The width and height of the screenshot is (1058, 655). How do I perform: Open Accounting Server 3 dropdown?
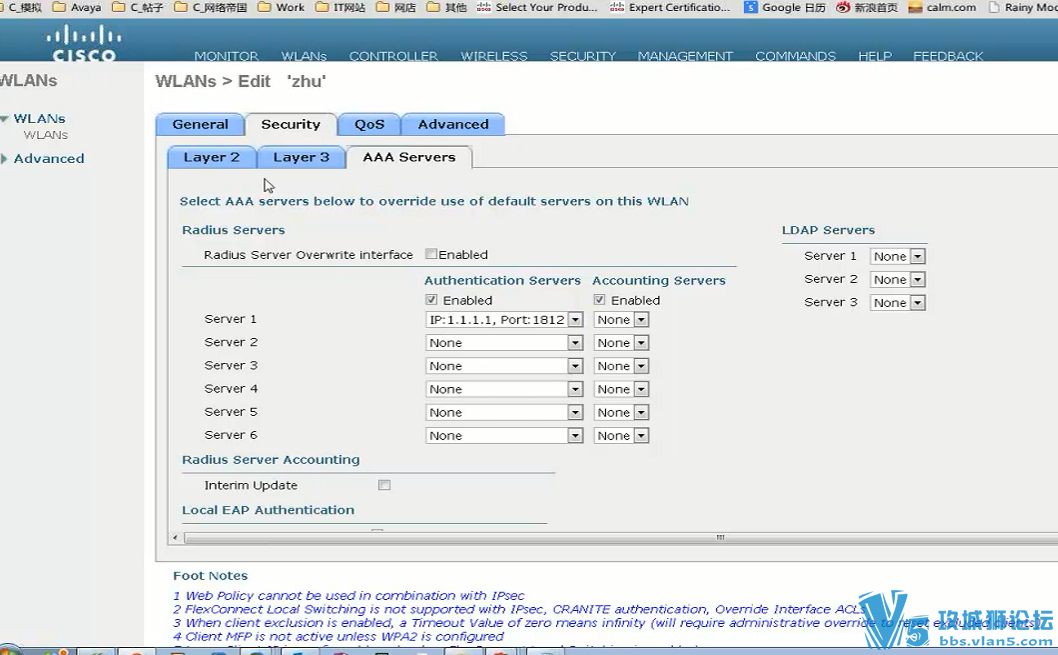(x=621, y=366)
